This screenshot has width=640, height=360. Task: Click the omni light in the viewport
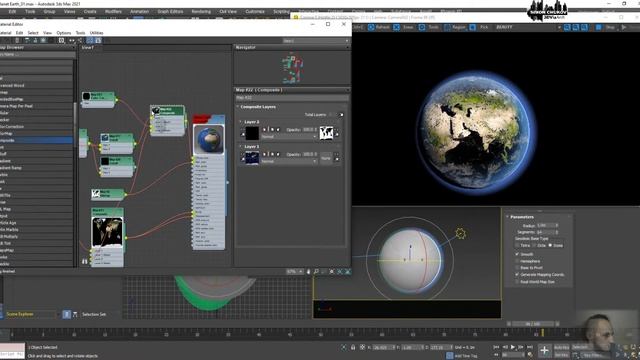[x=460, y=233]
